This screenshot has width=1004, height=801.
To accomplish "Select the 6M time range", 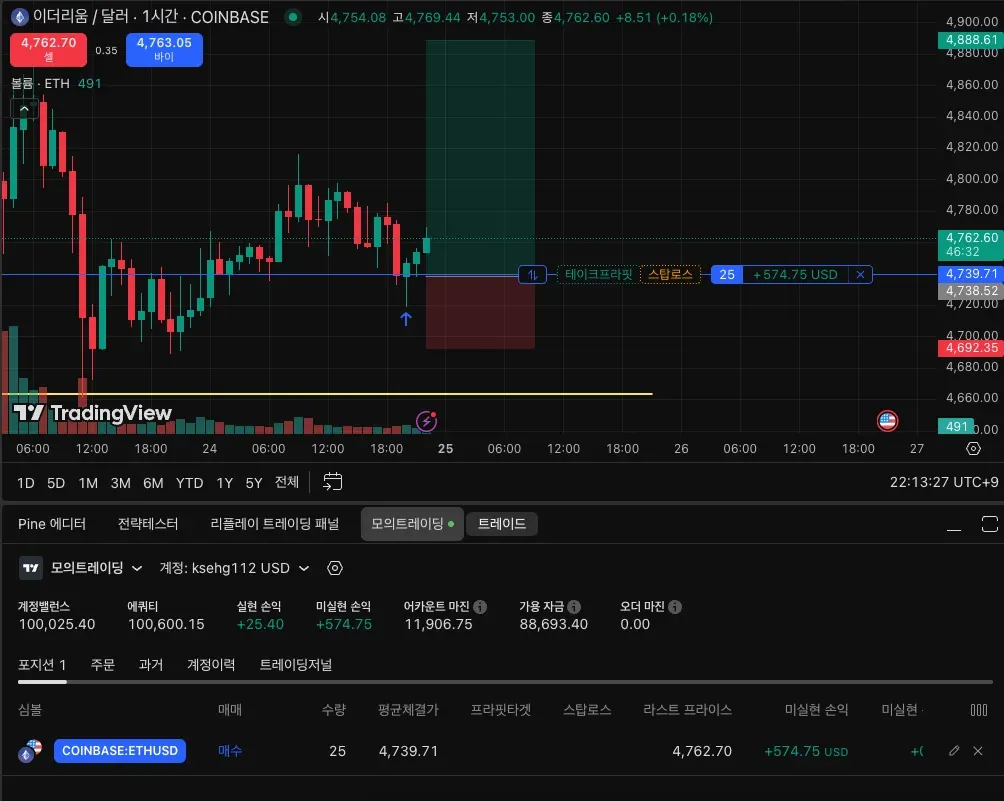I will (153, 483).
